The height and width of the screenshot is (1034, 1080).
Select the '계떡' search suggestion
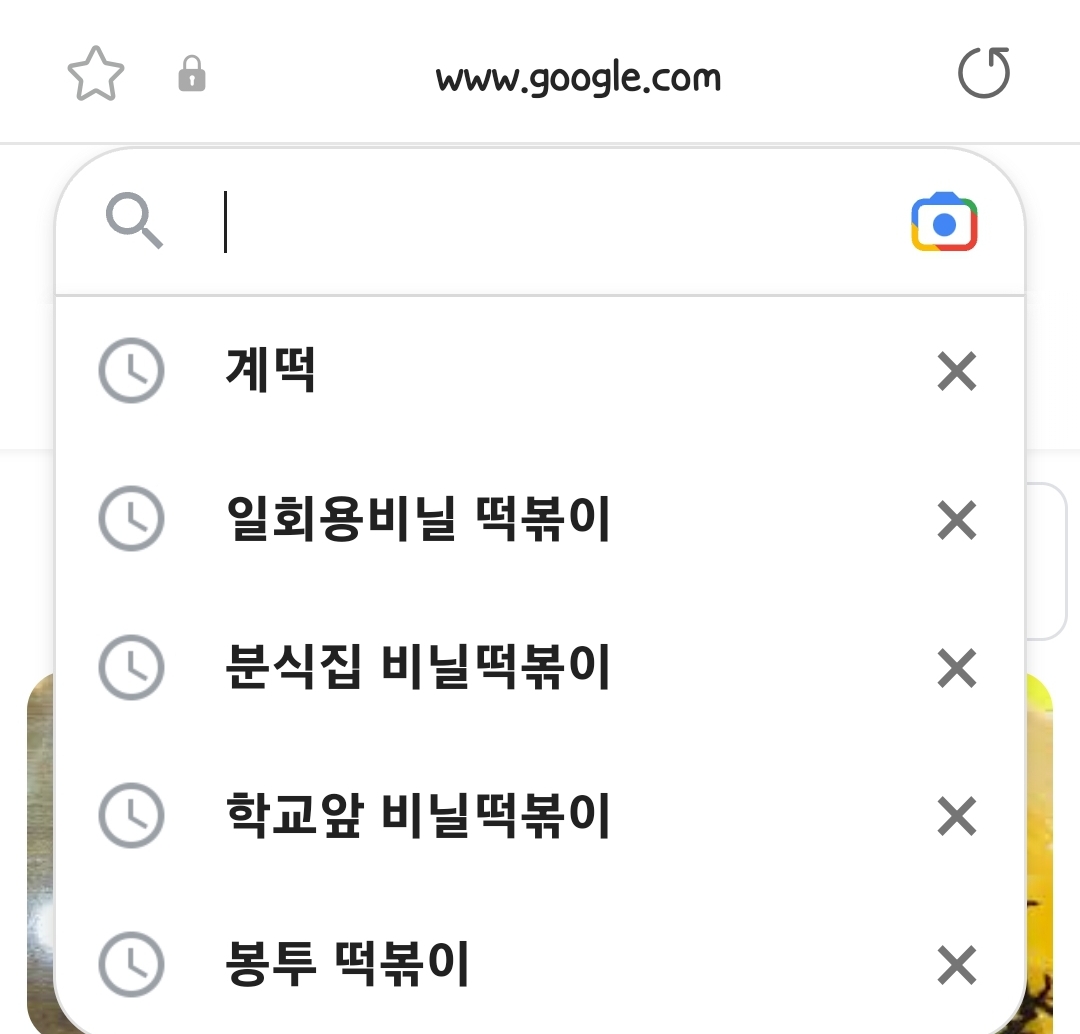(x=272, y=371)
